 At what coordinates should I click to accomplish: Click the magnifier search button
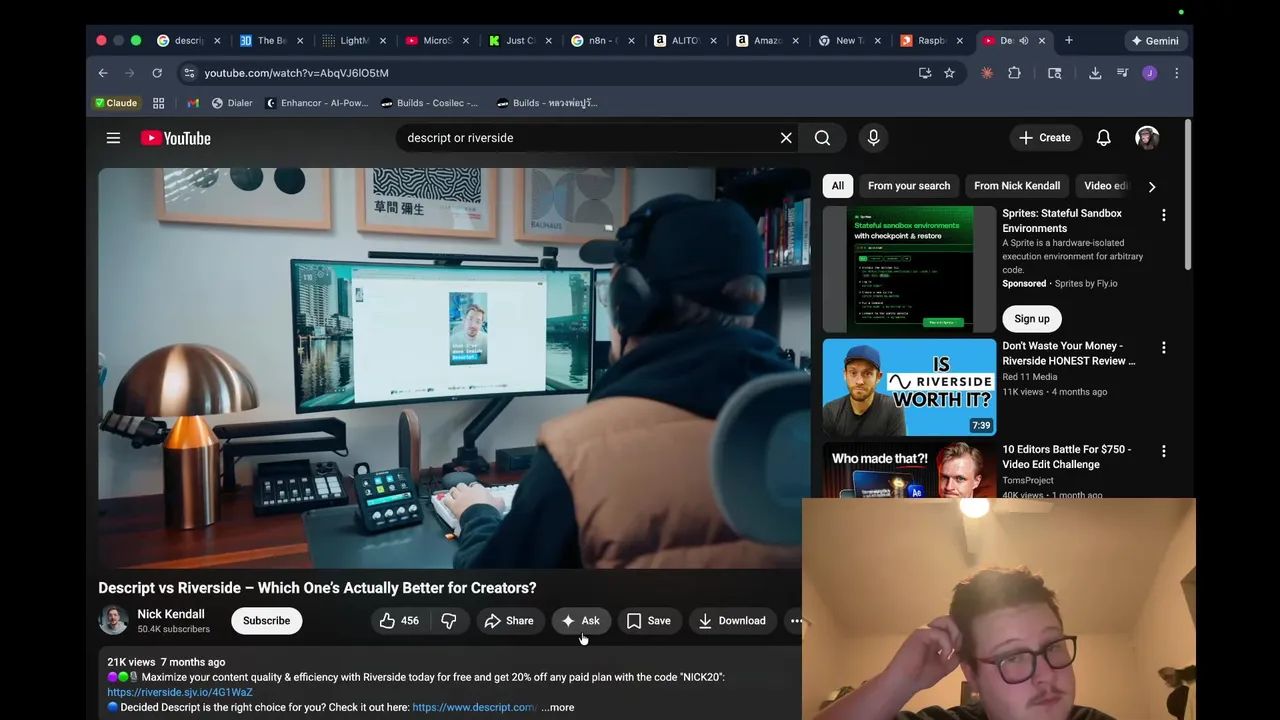(822, 138)
